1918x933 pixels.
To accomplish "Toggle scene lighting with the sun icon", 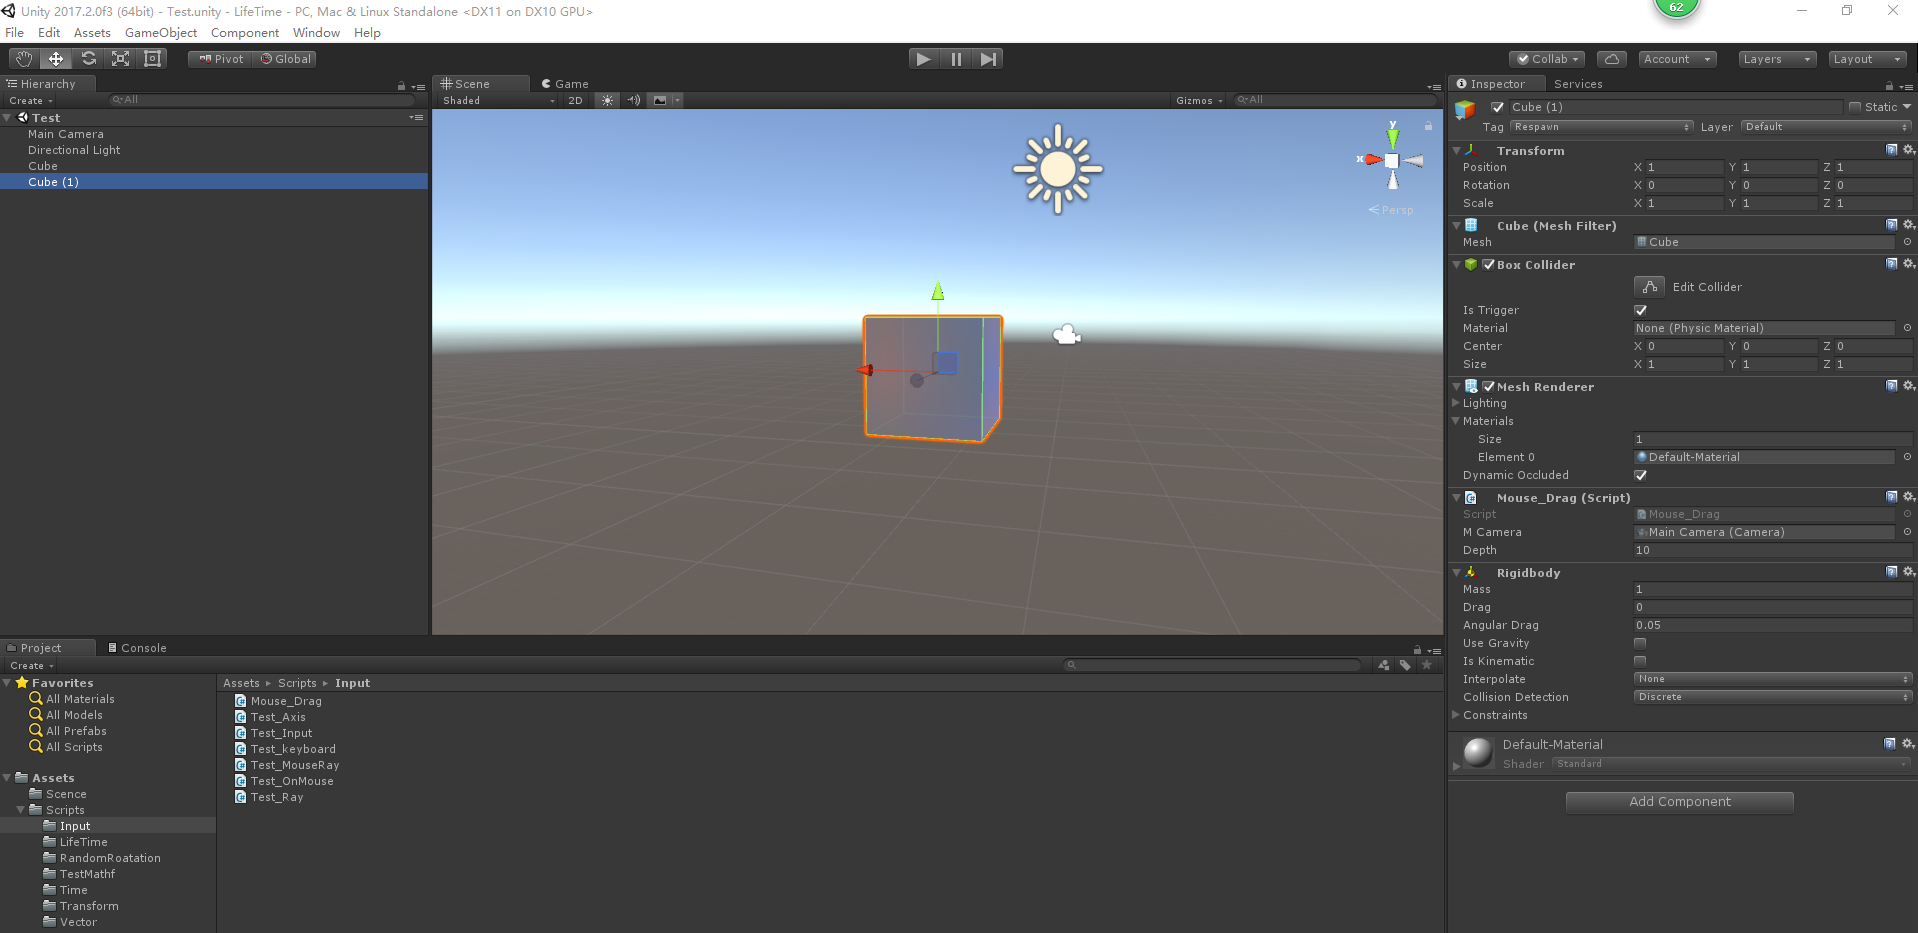I will [x=607, y=100].
